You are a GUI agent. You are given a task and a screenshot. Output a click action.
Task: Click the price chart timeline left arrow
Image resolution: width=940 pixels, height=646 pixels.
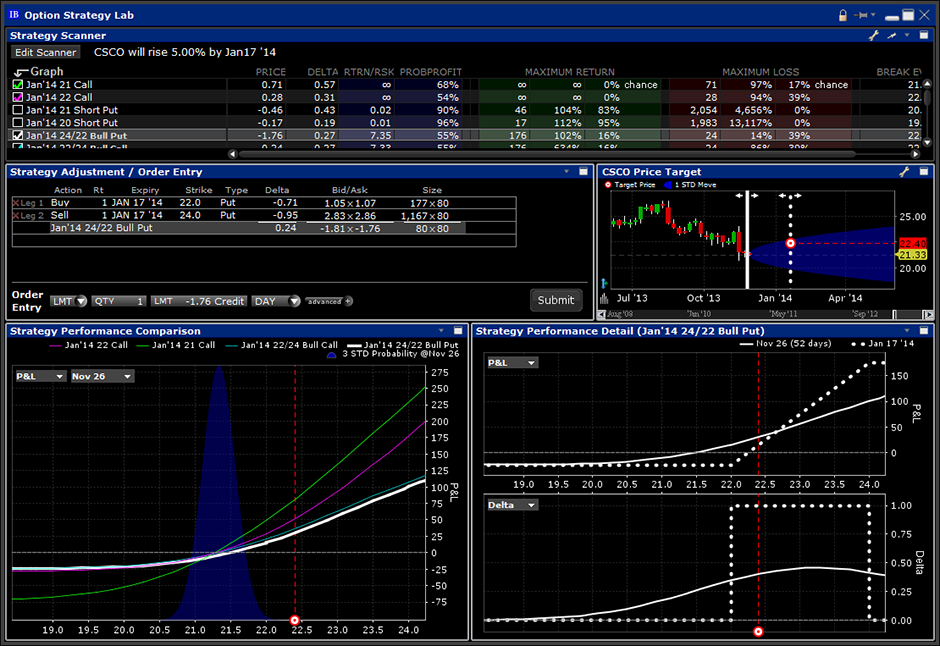click(x=602, y=314)
